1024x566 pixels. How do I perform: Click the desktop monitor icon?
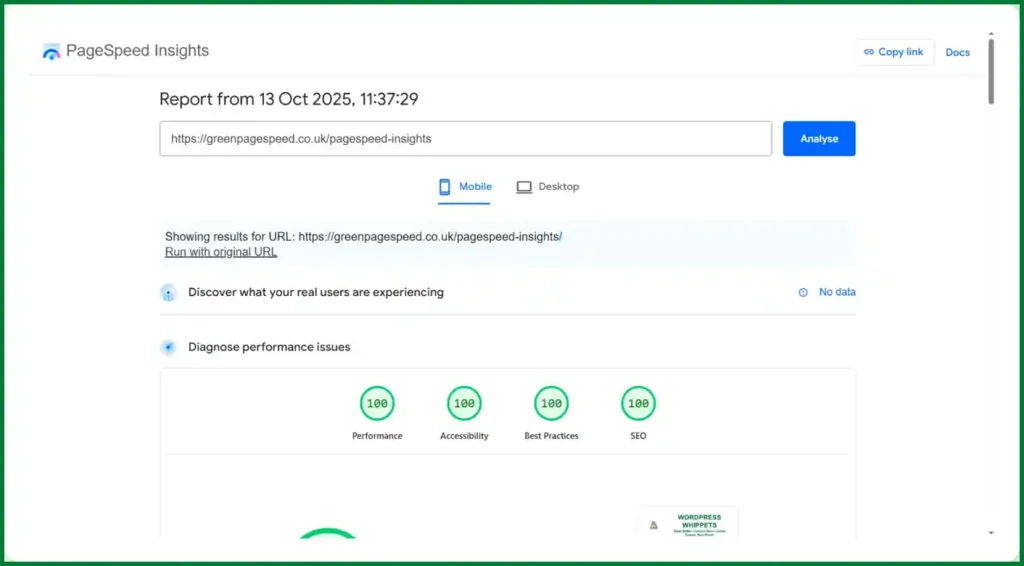tap(524, 187)
